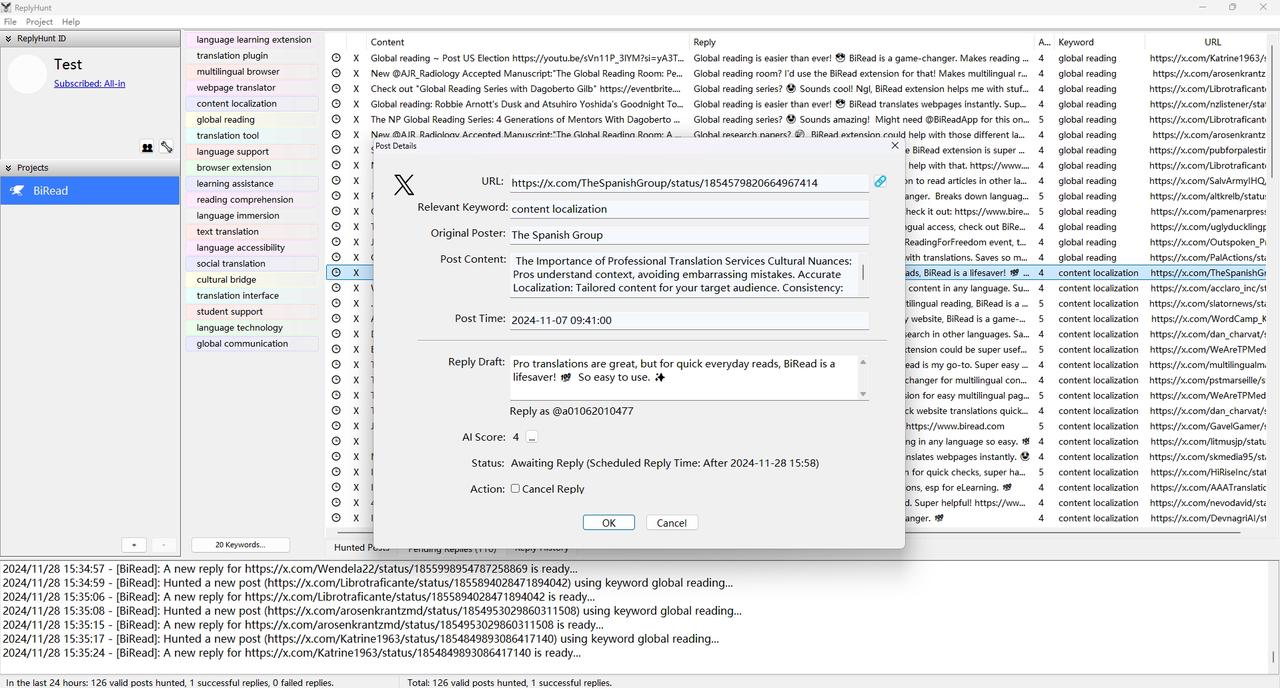
Task: Select the 'webpage translator' keyword
Action: pos(252,88)
